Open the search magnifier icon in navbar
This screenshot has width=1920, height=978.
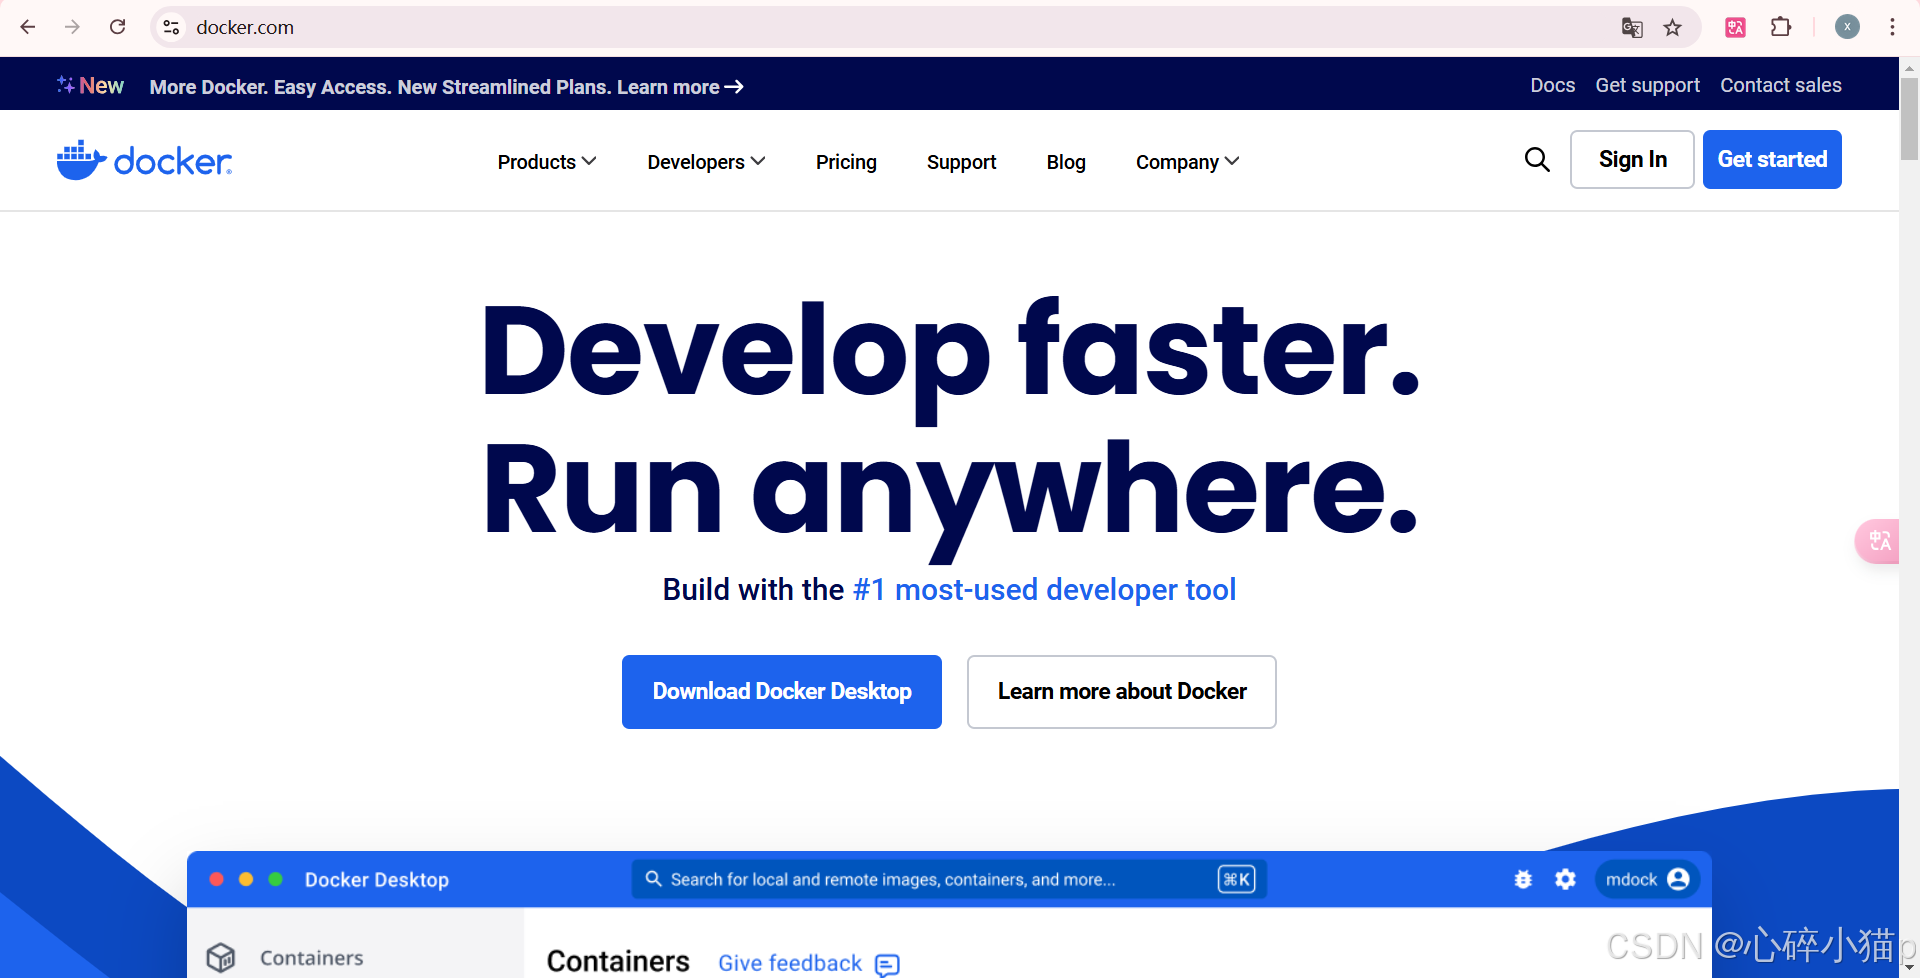click(1537, 159)
